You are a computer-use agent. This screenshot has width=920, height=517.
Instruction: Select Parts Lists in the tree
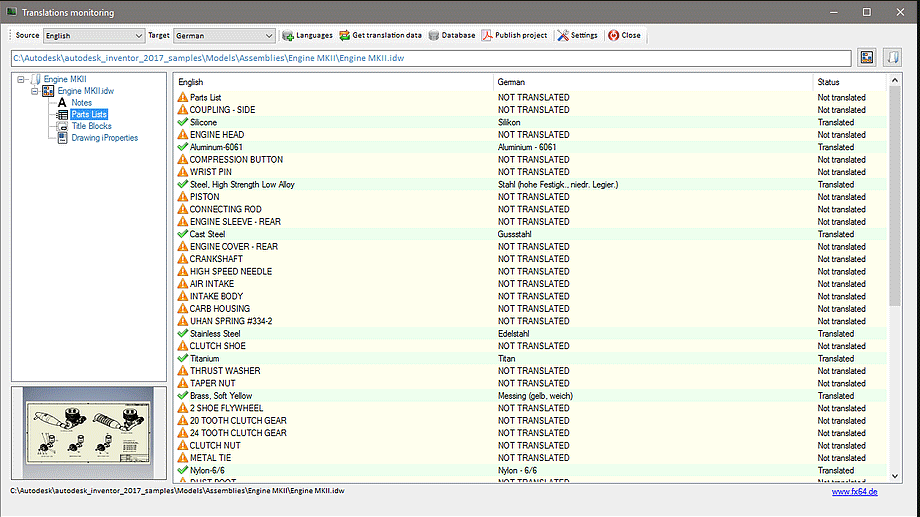pyautogui.click(x=89, y=114)
